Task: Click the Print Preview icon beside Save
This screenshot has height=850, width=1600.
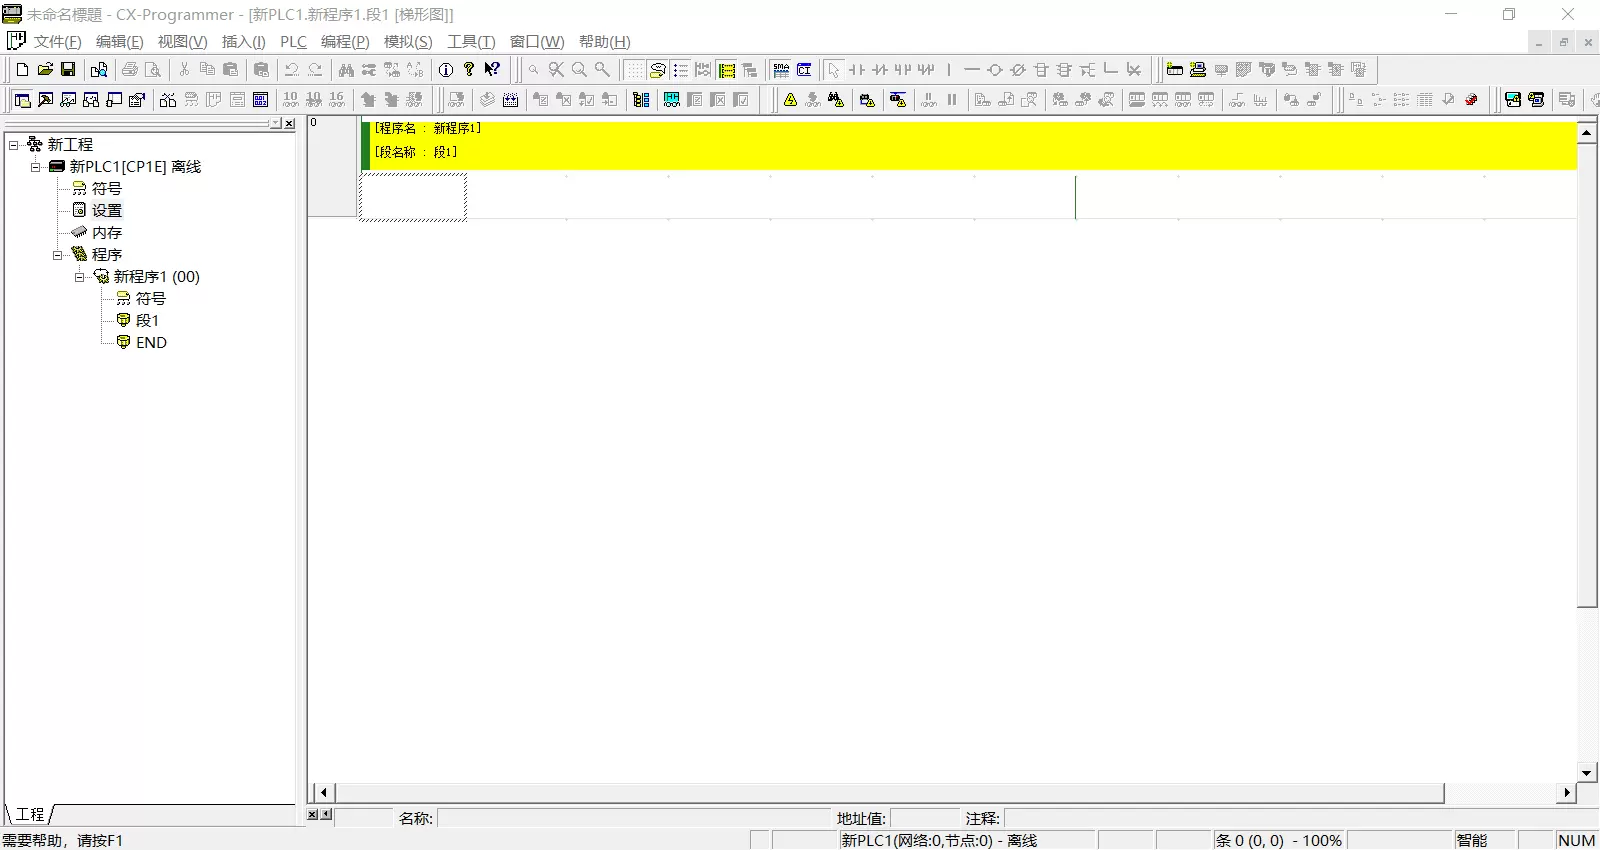Action: coord(99,69)
